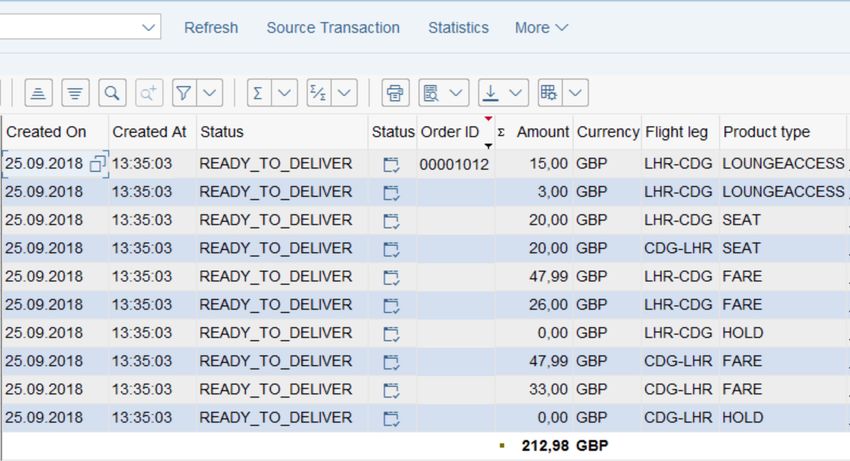850x461 pixels.
Task: Expand the export options dropdown arrow
Action: coord(516,93)
